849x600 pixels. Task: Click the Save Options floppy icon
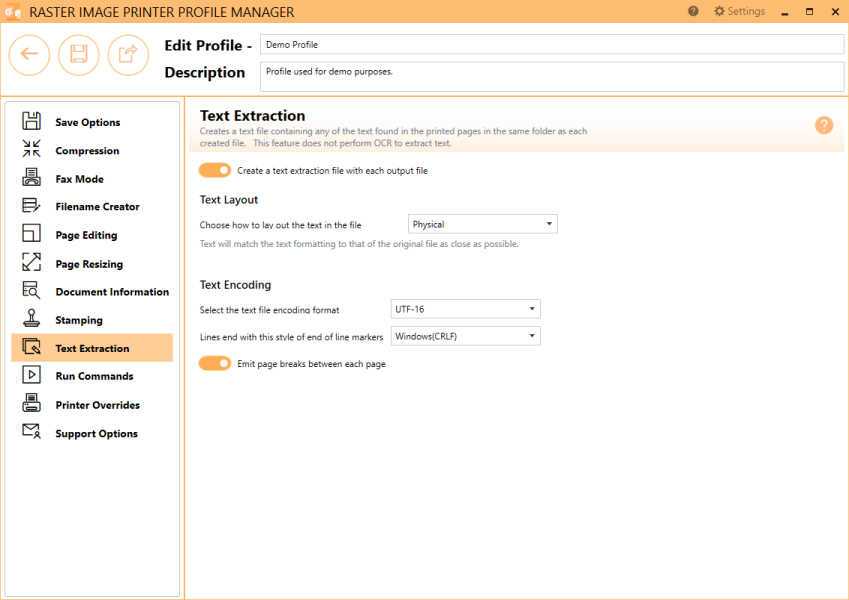31,121
